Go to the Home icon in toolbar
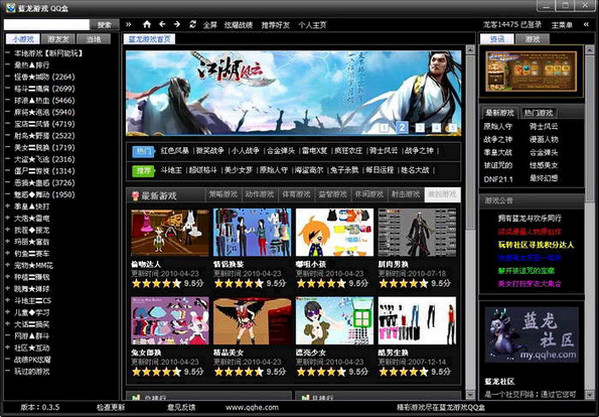 147,24
